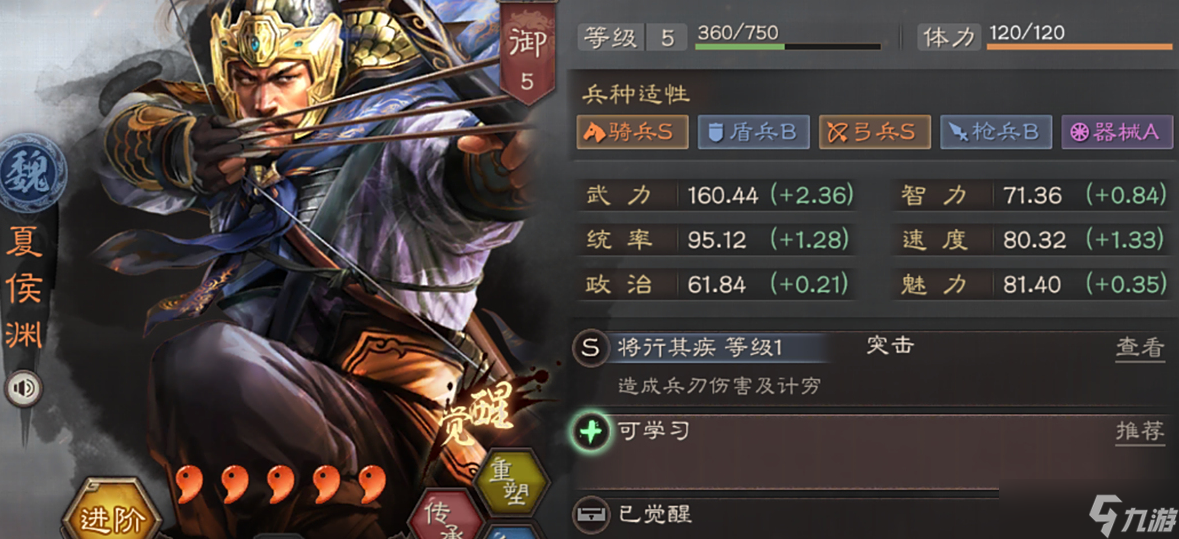Tap the speaker voice icon under 夏侯渊

23,388
